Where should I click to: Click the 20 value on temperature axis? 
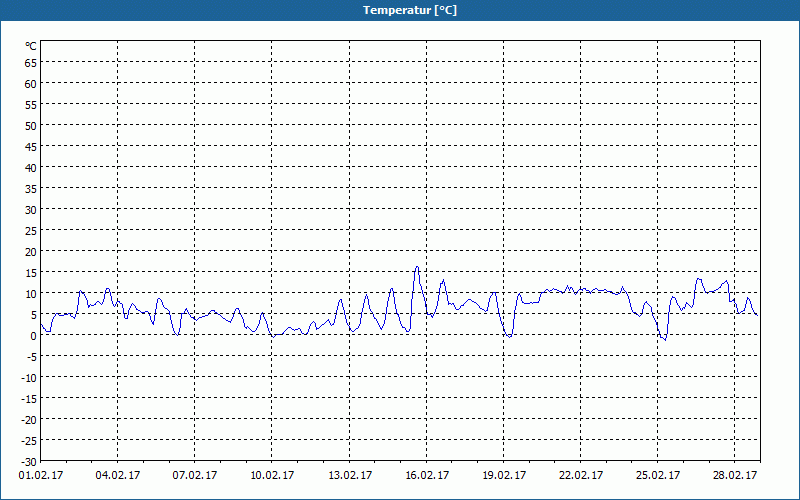click(x=31, y=252)
